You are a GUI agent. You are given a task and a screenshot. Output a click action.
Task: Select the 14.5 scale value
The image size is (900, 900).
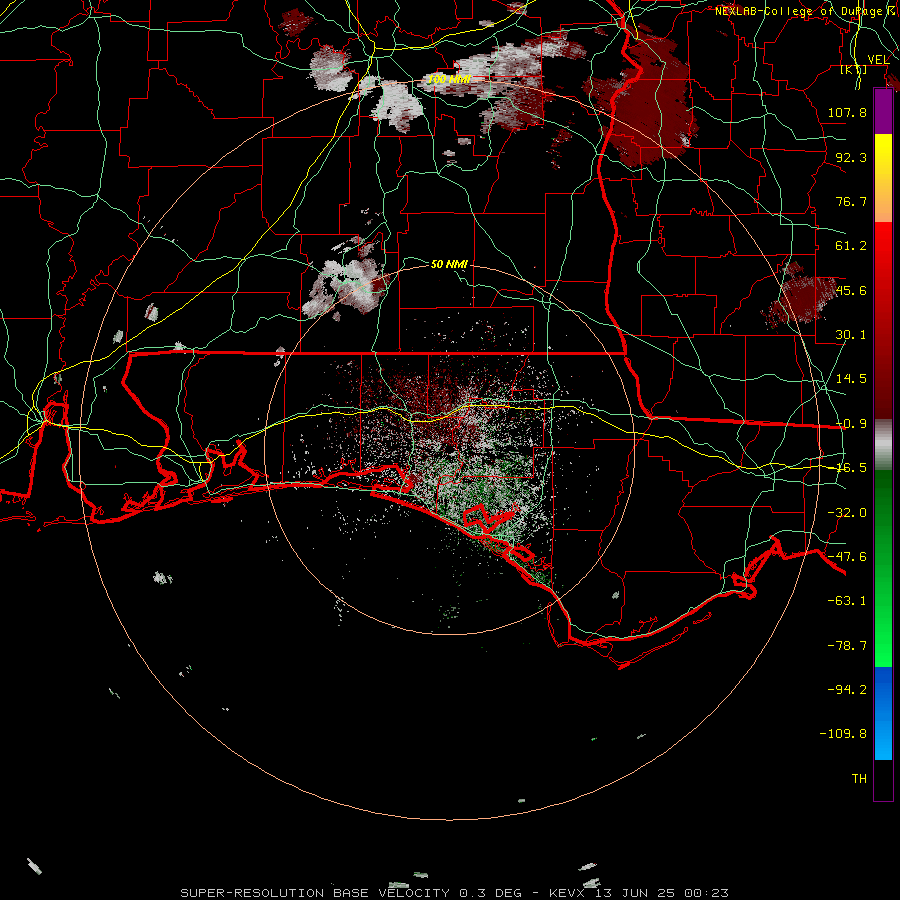[x=851, y=379]
